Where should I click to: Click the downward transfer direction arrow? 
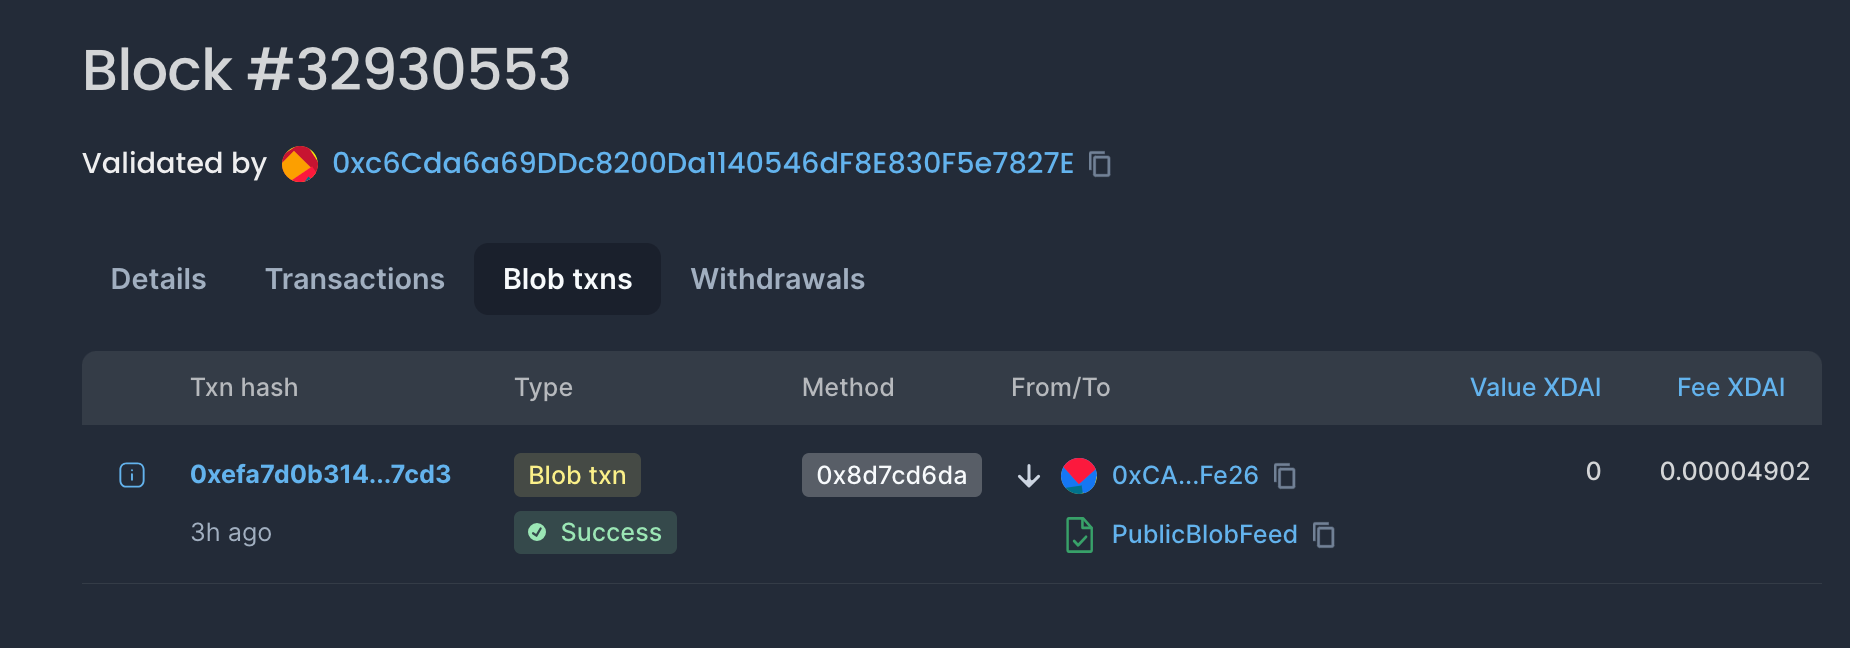[x=1028, y=476]
